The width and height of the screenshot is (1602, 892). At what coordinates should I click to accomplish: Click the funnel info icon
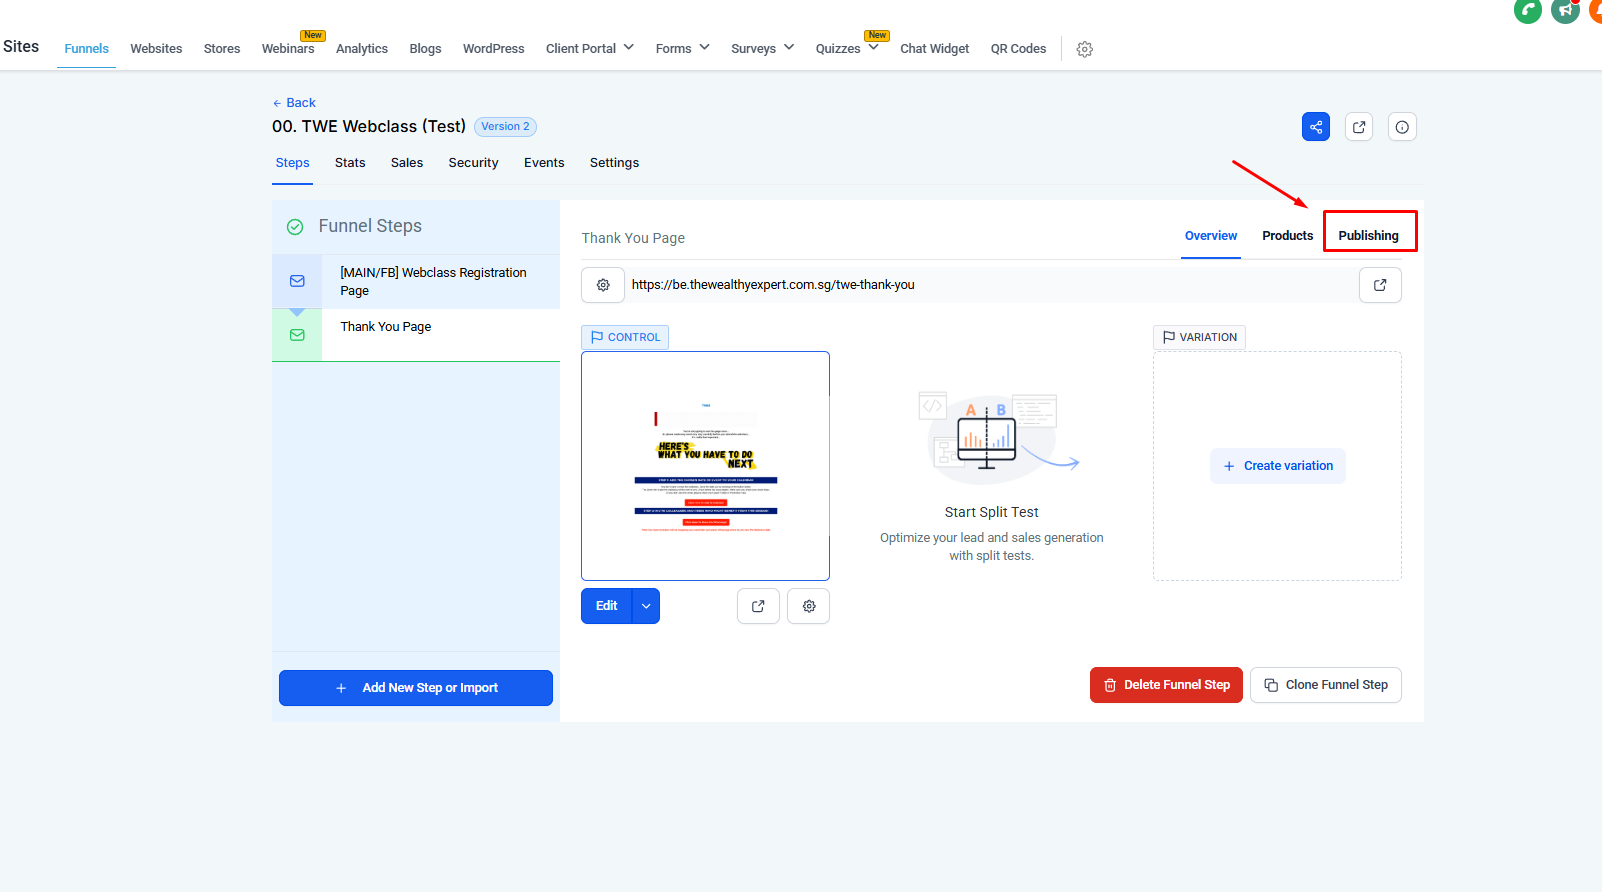[x=1402, y=127]
